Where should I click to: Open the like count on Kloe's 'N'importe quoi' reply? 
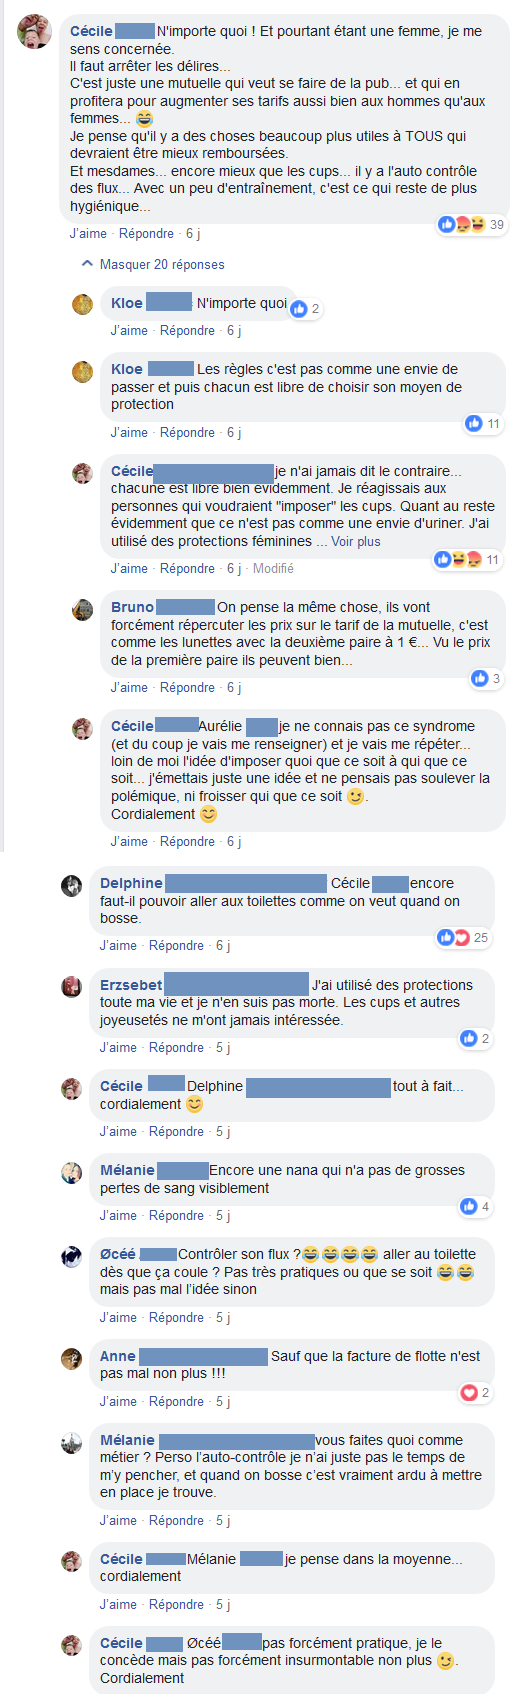[x=305, y=309]
